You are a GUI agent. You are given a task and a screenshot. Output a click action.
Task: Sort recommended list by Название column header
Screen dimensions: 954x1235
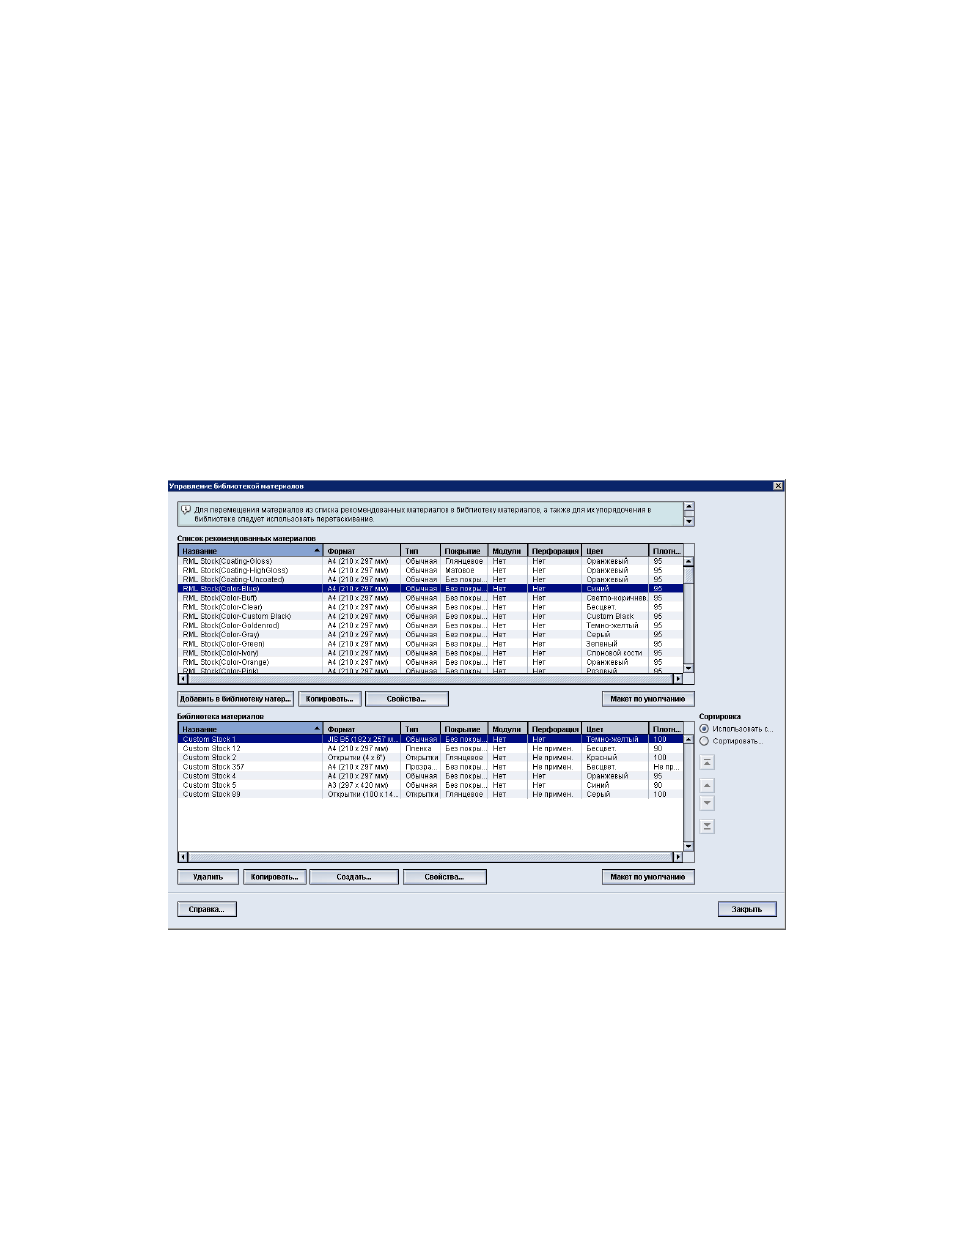coord(251,551)
